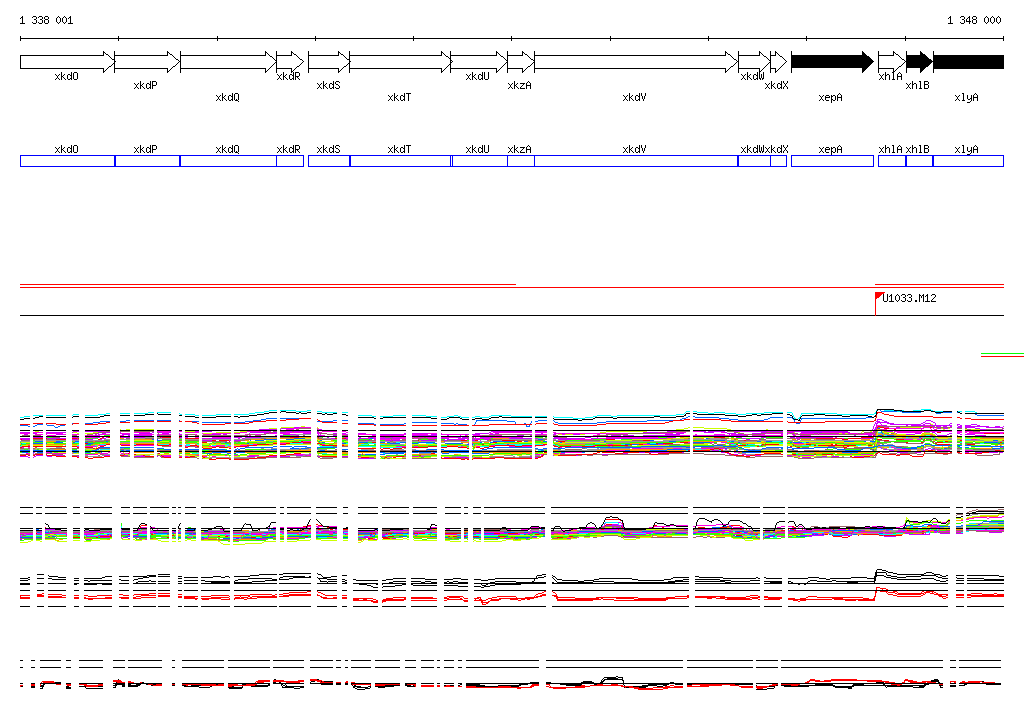This screenshot has width=1024, height=714.
Task: Select the blue xkzA segment box
Action: pyautogui.click(x=520, y=161)
